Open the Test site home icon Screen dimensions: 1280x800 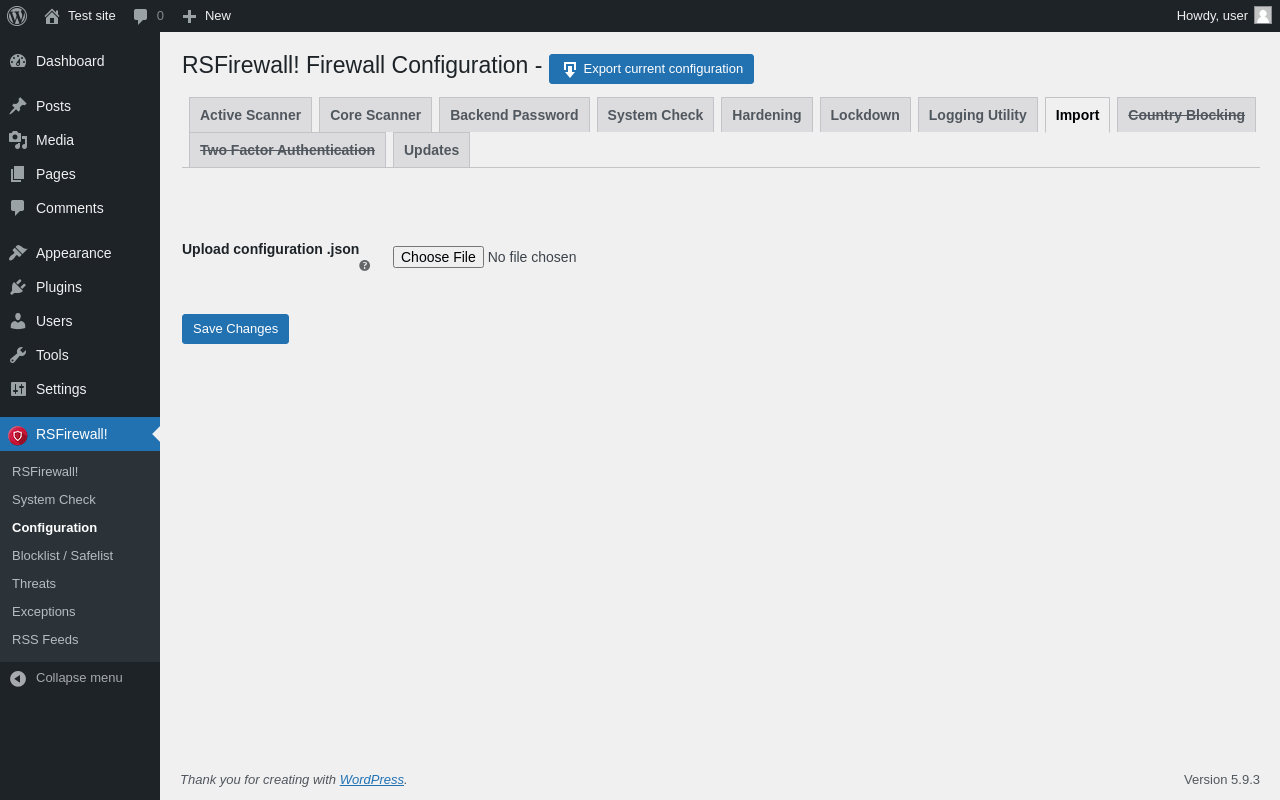[x=52, y=16]
